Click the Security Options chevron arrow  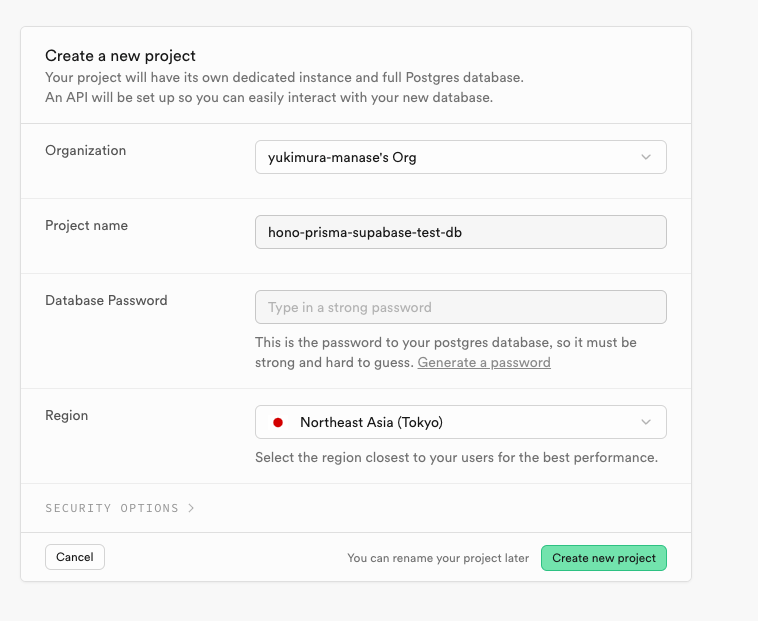(191, 508)
